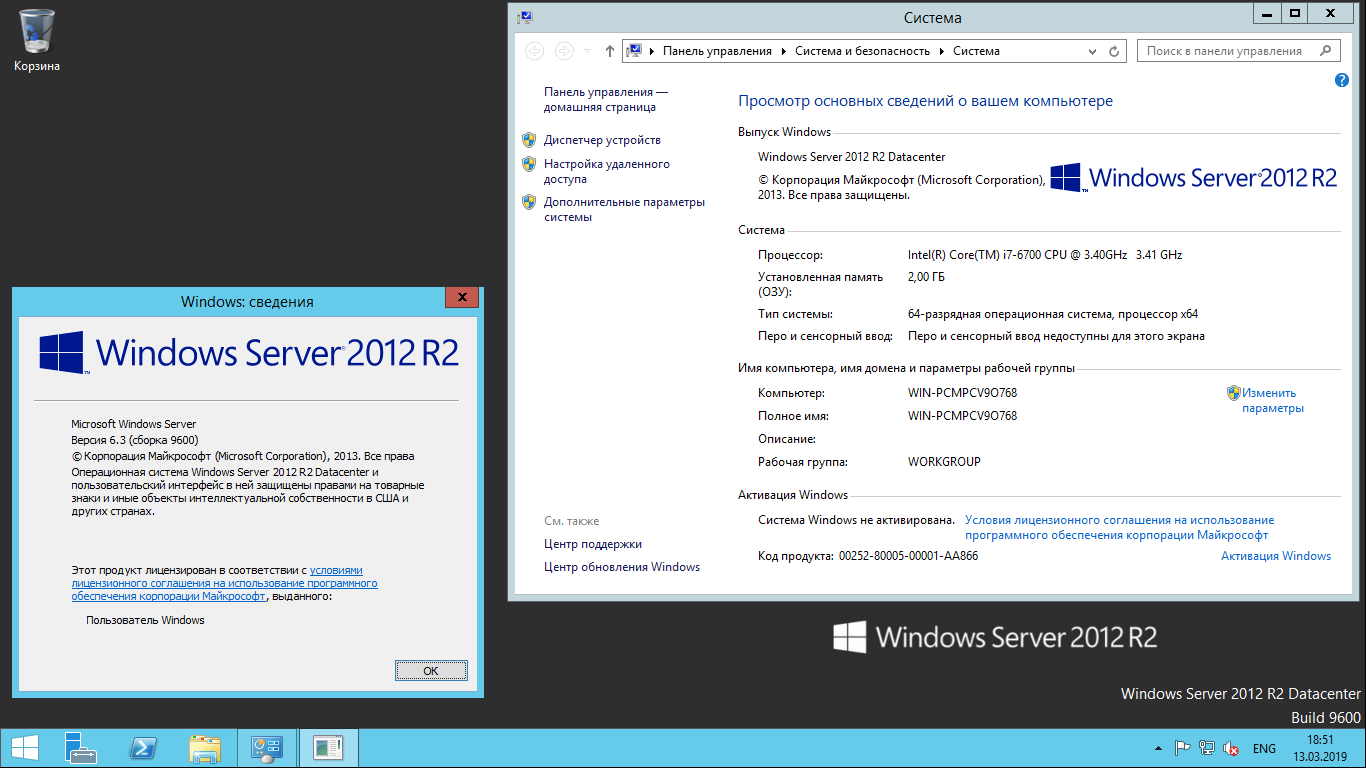Click the shield icon next to 'Изменить параметры'

(x=1234, y=393)
